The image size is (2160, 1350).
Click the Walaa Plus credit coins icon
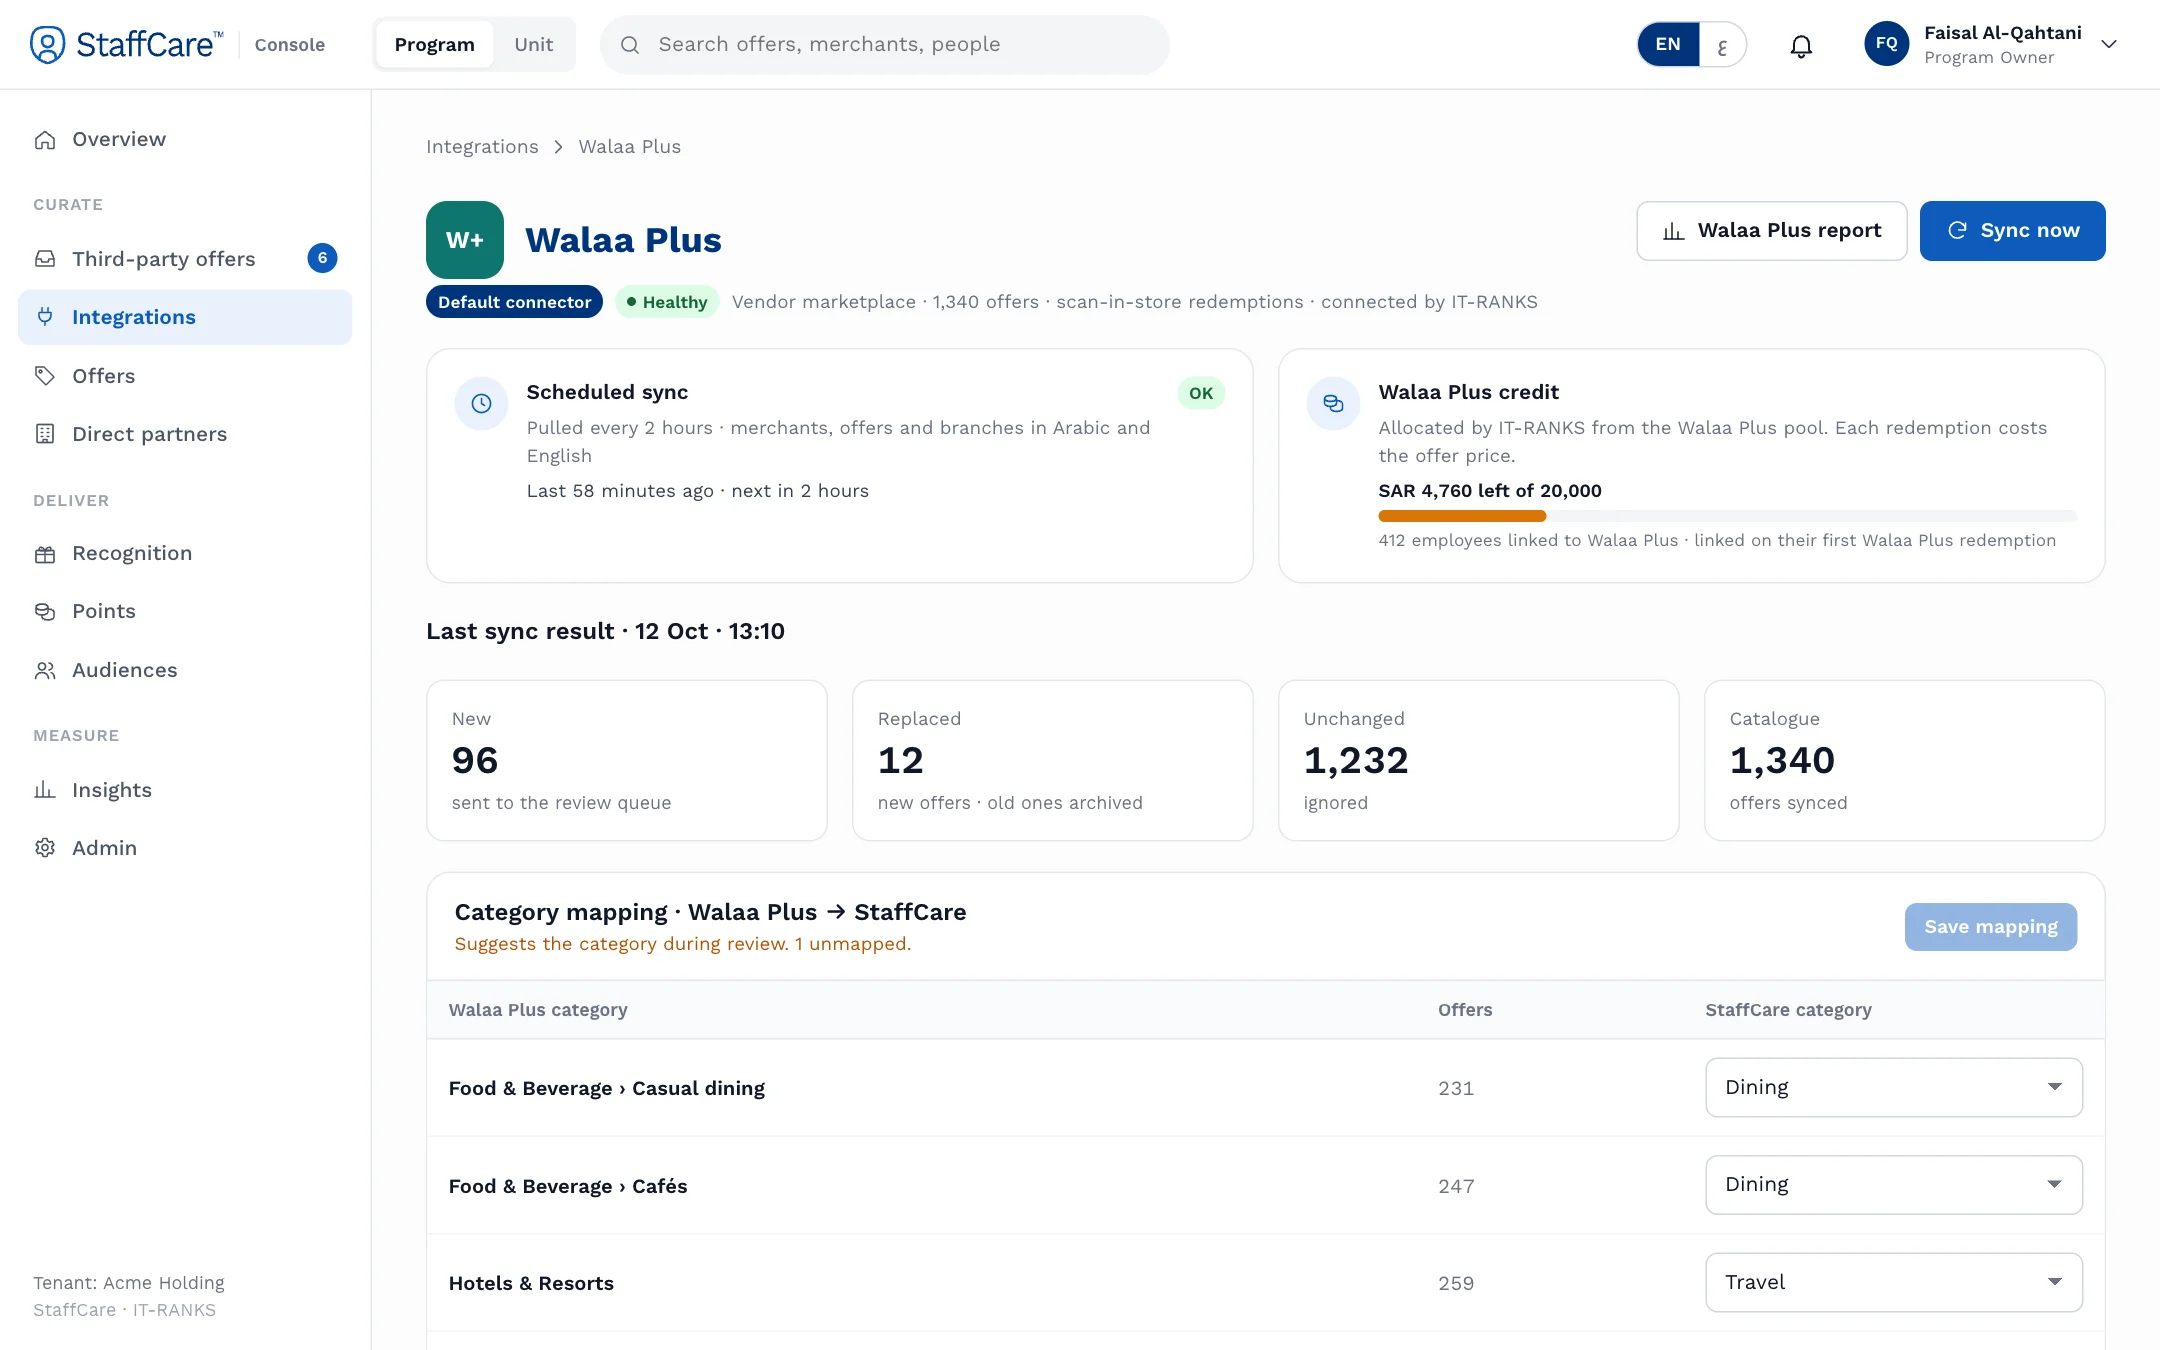tap(1333, 403)
